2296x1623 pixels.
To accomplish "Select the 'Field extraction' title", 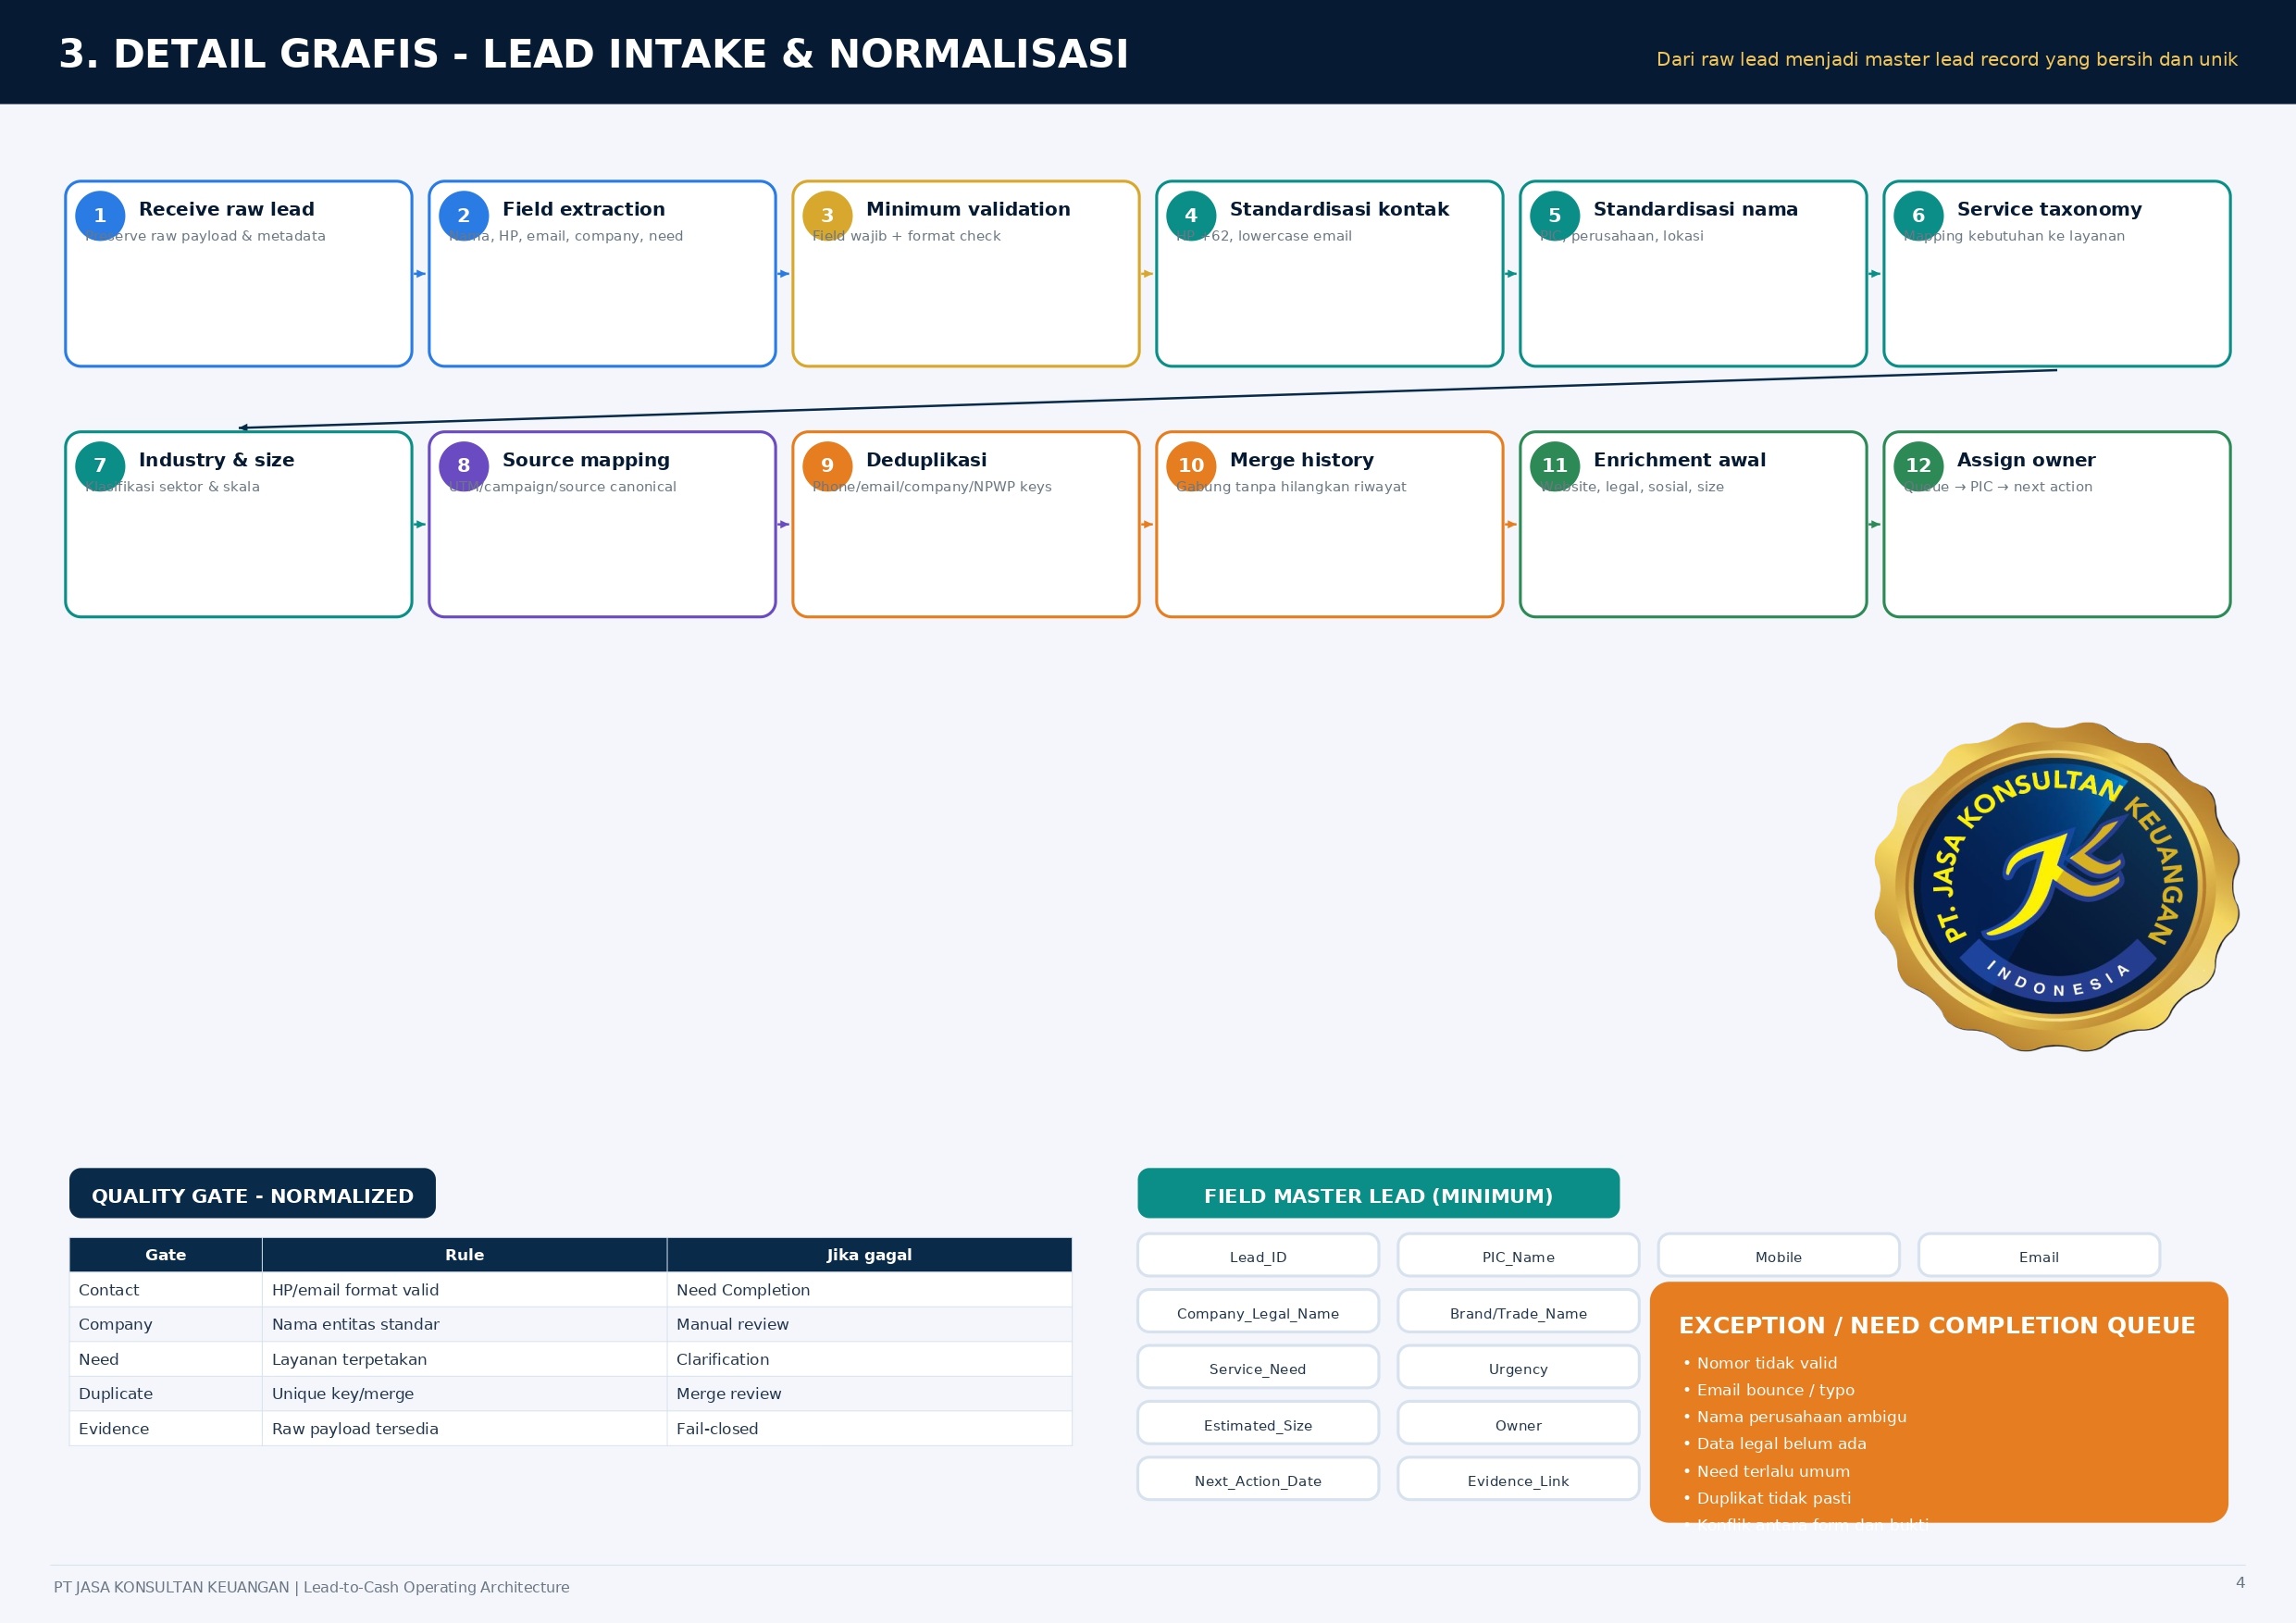I will click(x=584, y=209).
